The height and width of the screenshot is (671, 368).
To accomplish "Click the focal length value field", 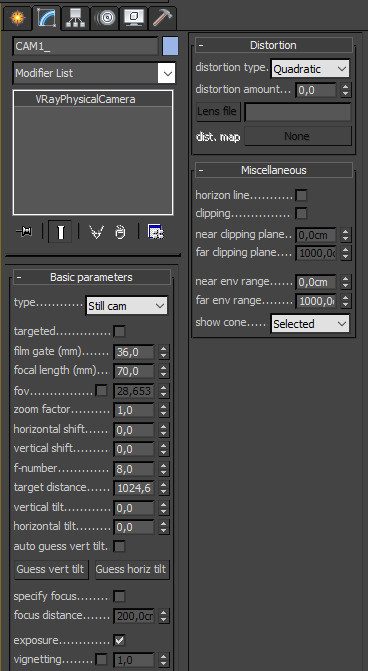I will click(x=134, y=371).
